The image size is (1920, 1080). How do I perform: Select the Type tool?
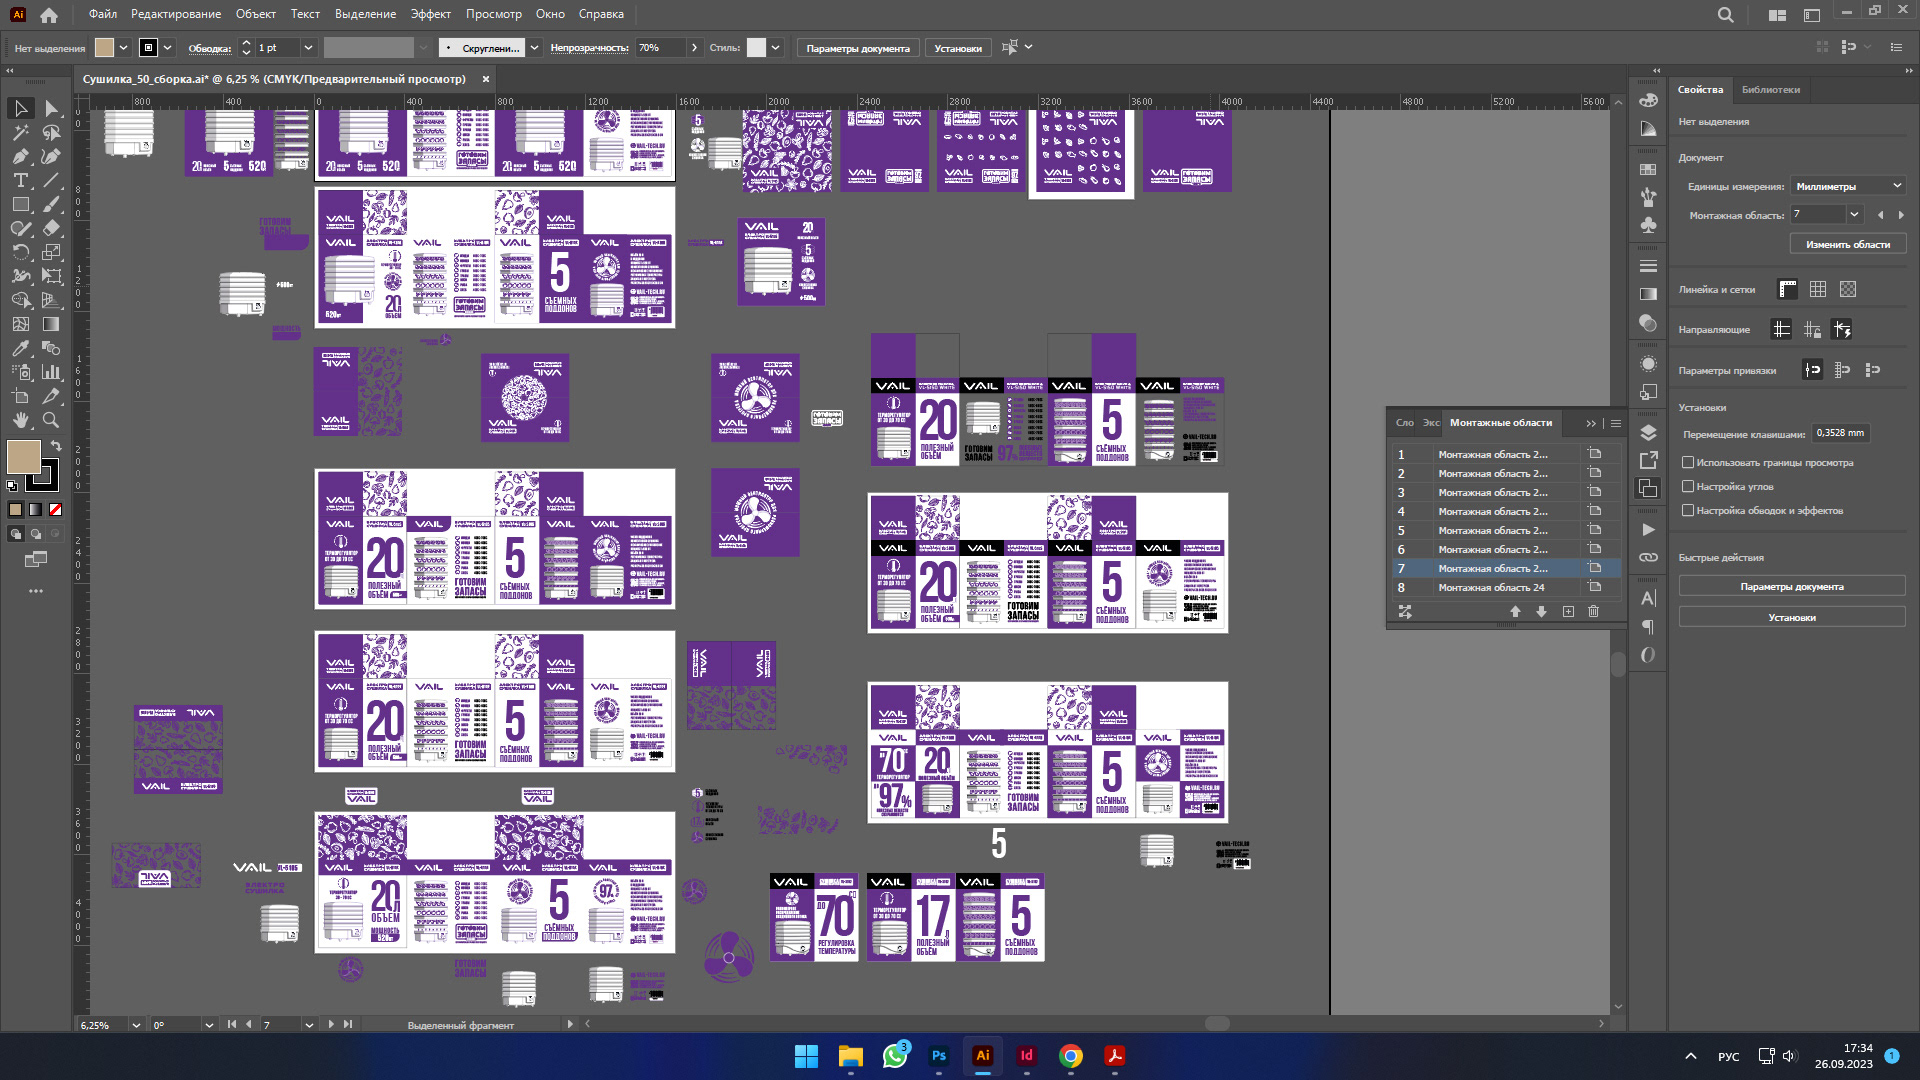(20, 180)
